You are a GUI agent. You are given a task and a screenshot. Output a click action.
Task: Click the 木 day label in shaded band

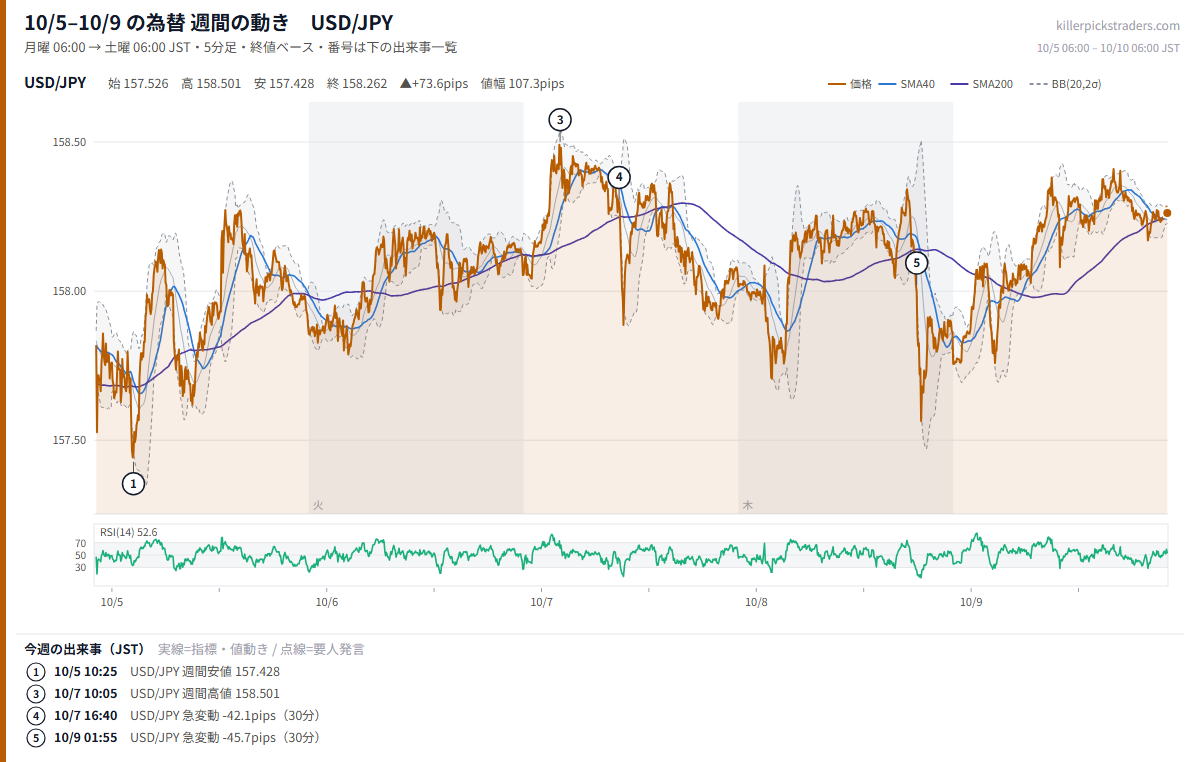pos(747,506)
